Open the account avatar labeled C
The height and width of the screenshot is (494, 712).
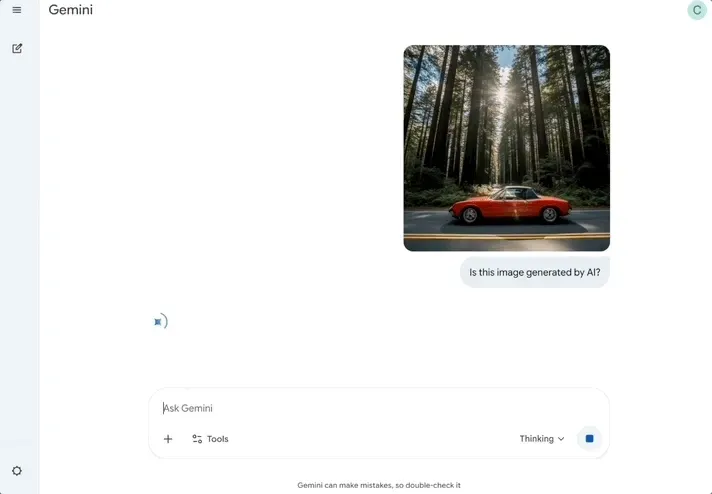pos(697,10)
